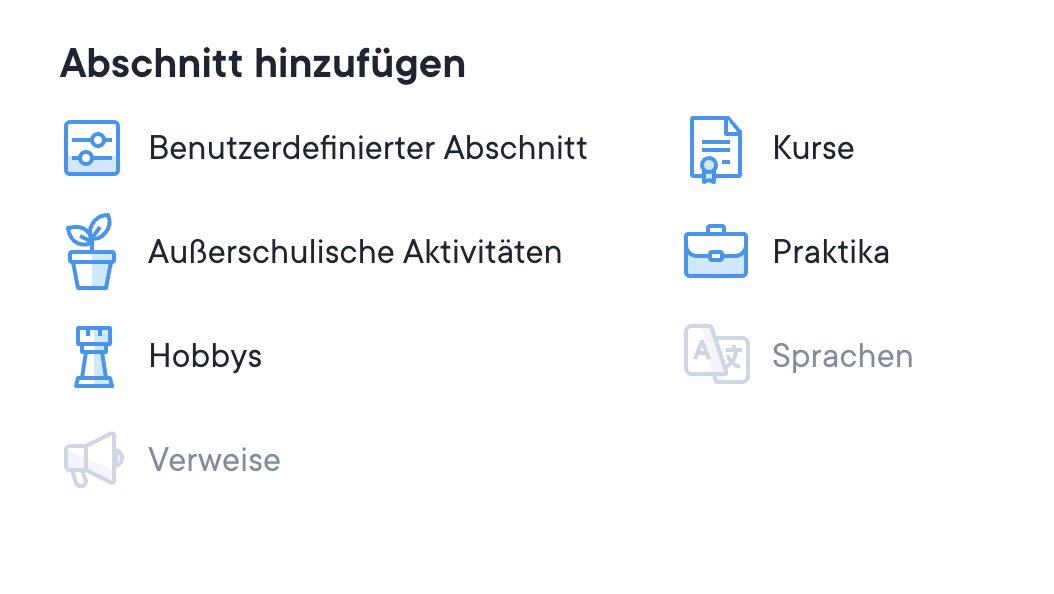This screenshot has width=1054, height=594.
Task: Add a Benutzerdefinierter Abschnitt section
Action: [x=367, y=148]
